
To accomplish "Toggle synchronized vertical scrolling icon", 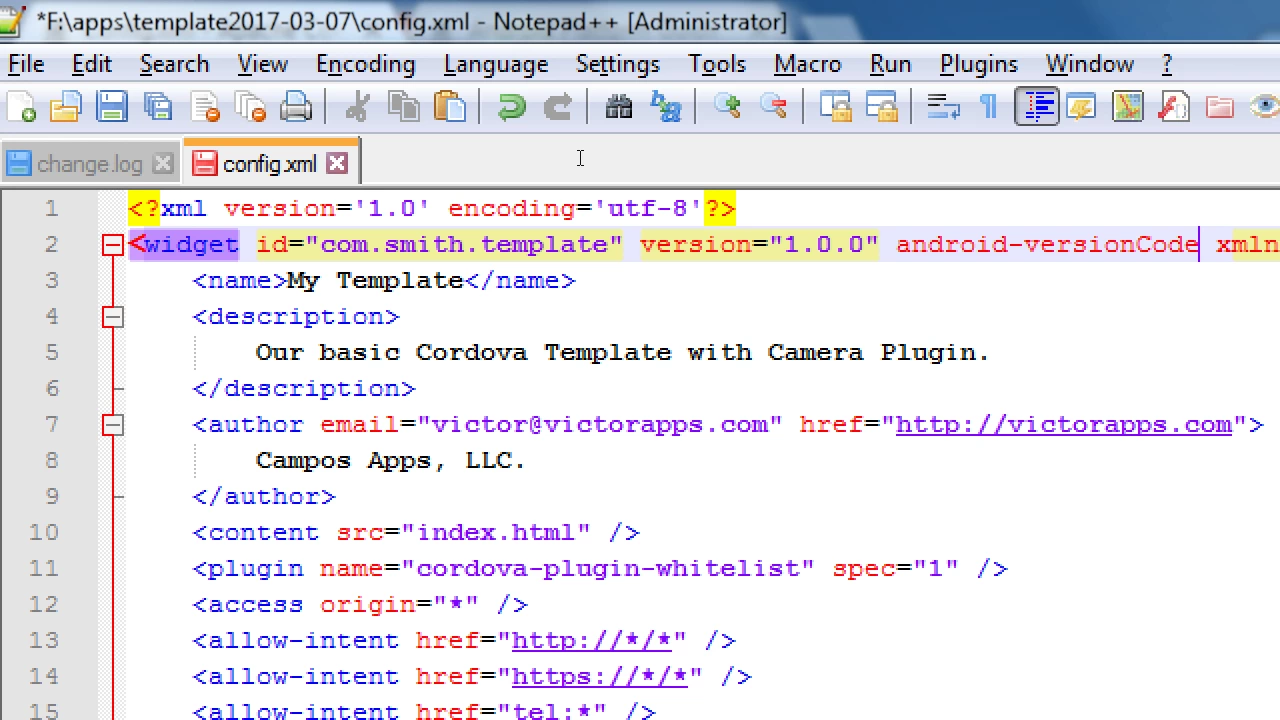I will point(835,107).
